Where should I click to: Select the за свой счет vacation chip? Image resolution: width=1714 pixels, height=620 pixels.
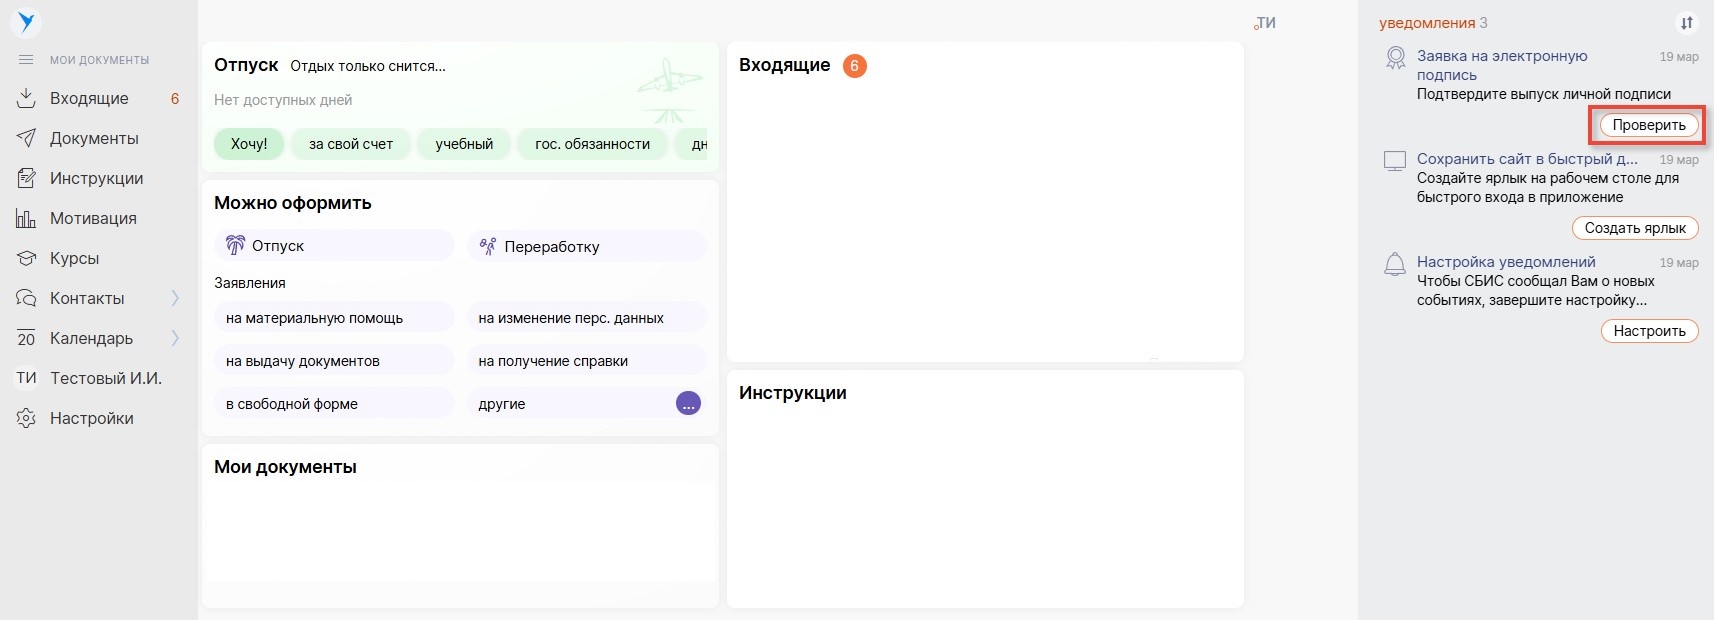(351, 144)
